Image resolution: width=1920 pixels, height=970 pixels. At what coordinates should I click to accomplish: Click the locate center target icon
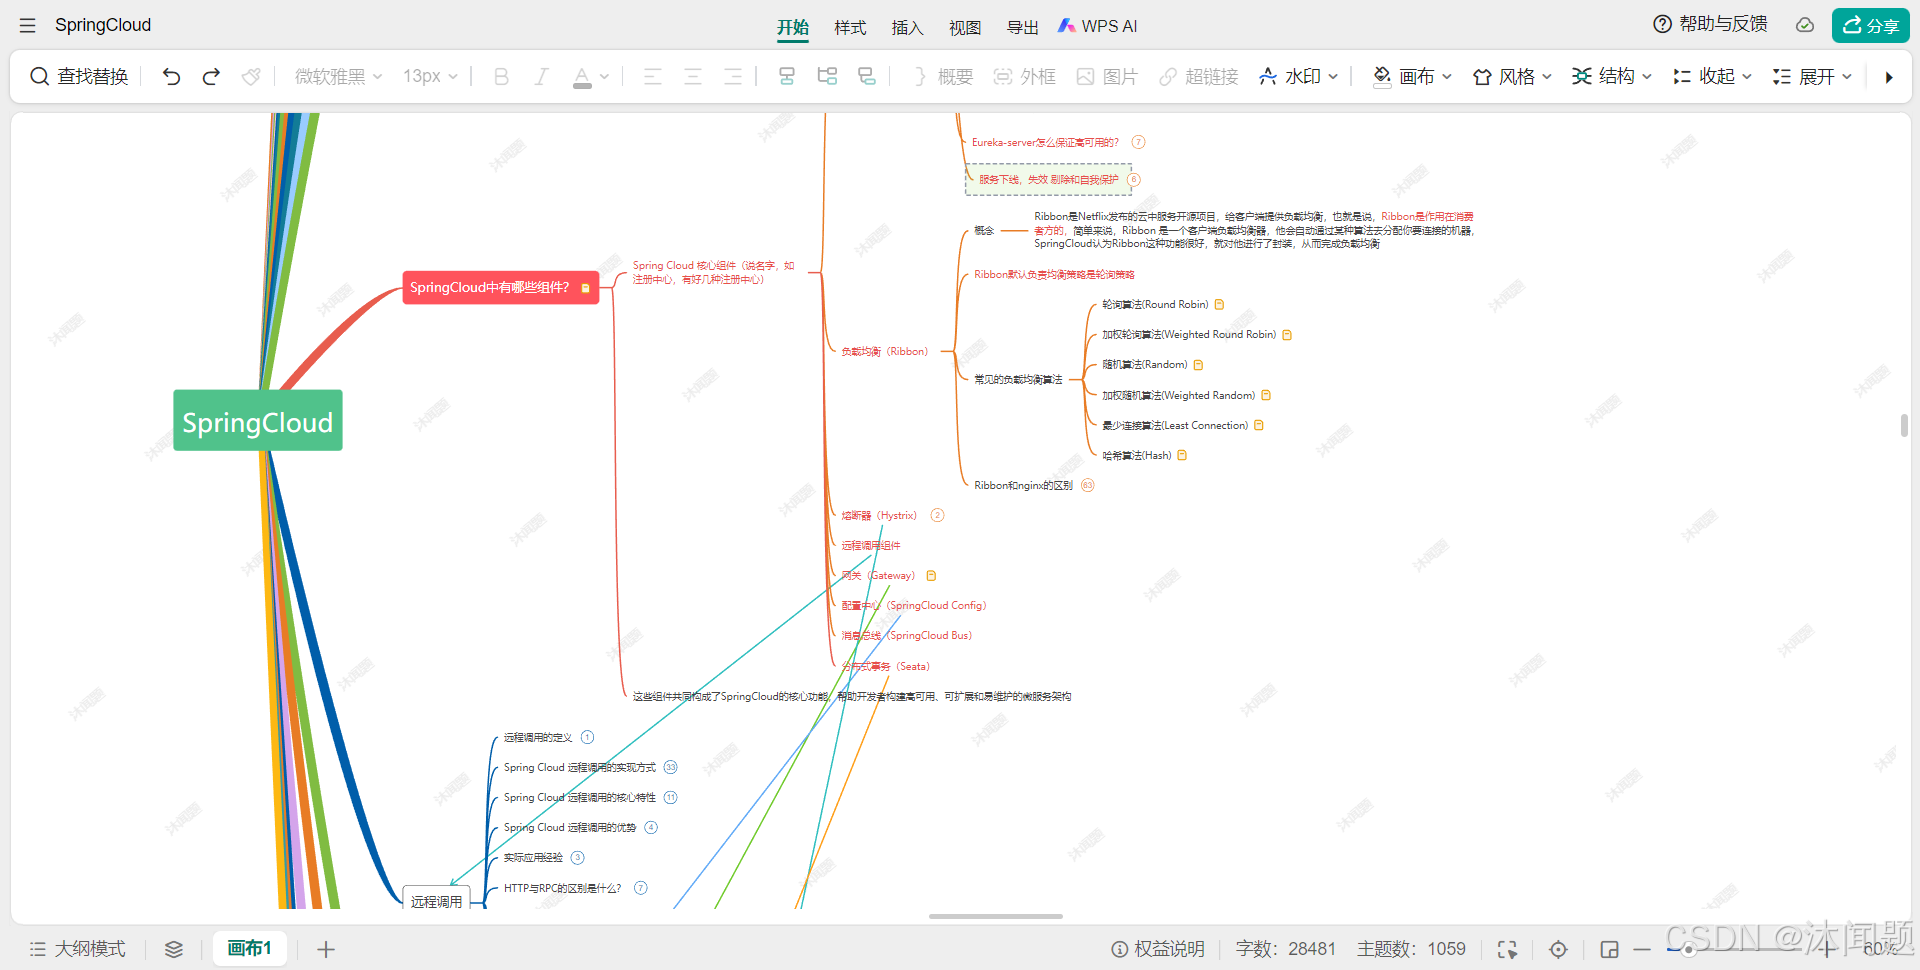(1558, 949)
